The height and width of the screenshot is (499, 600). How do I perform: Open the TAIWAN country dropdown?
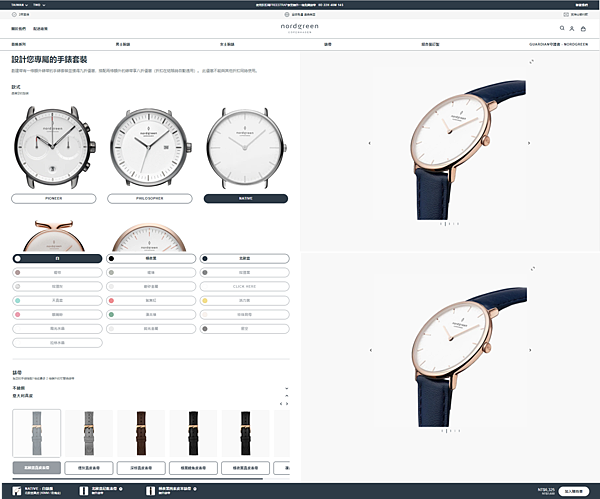[x=20, y=5]
